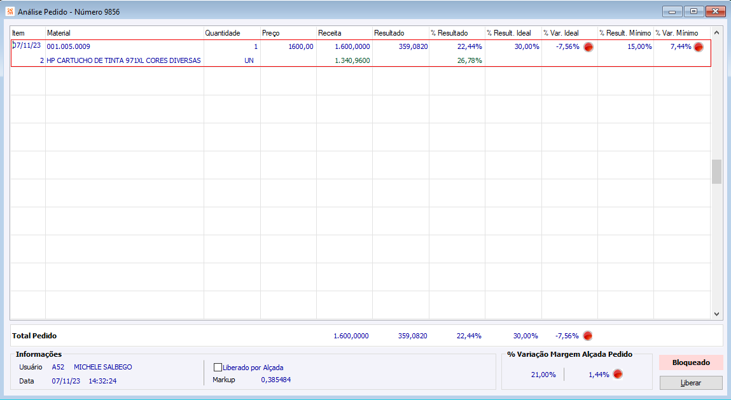Maximize the Análise Pedido window
Viewport: 731px width, 400px height.
694,11
